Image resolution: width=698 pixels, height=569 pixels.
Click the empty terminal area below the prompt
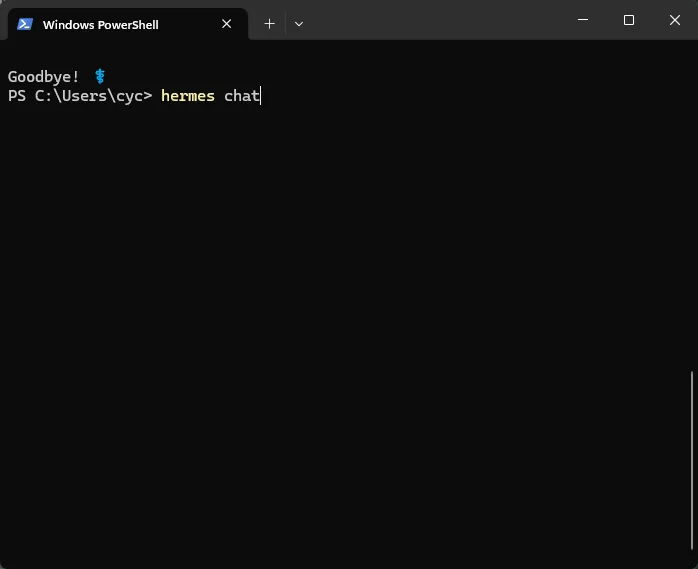point(347,312)
